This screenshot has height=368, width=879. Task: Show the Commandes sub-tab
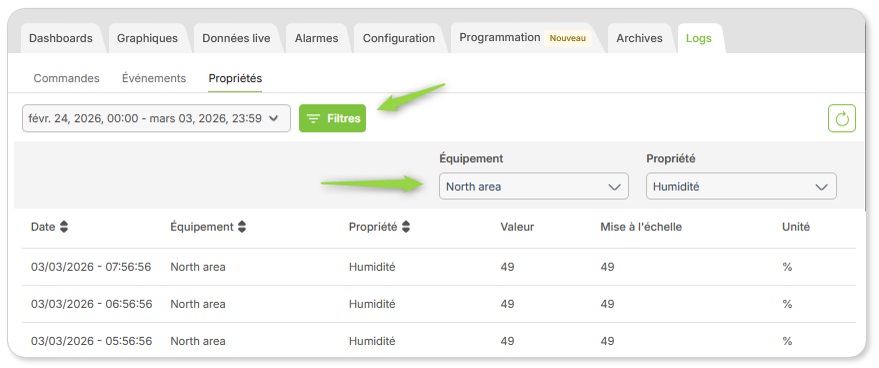[67, 78]
